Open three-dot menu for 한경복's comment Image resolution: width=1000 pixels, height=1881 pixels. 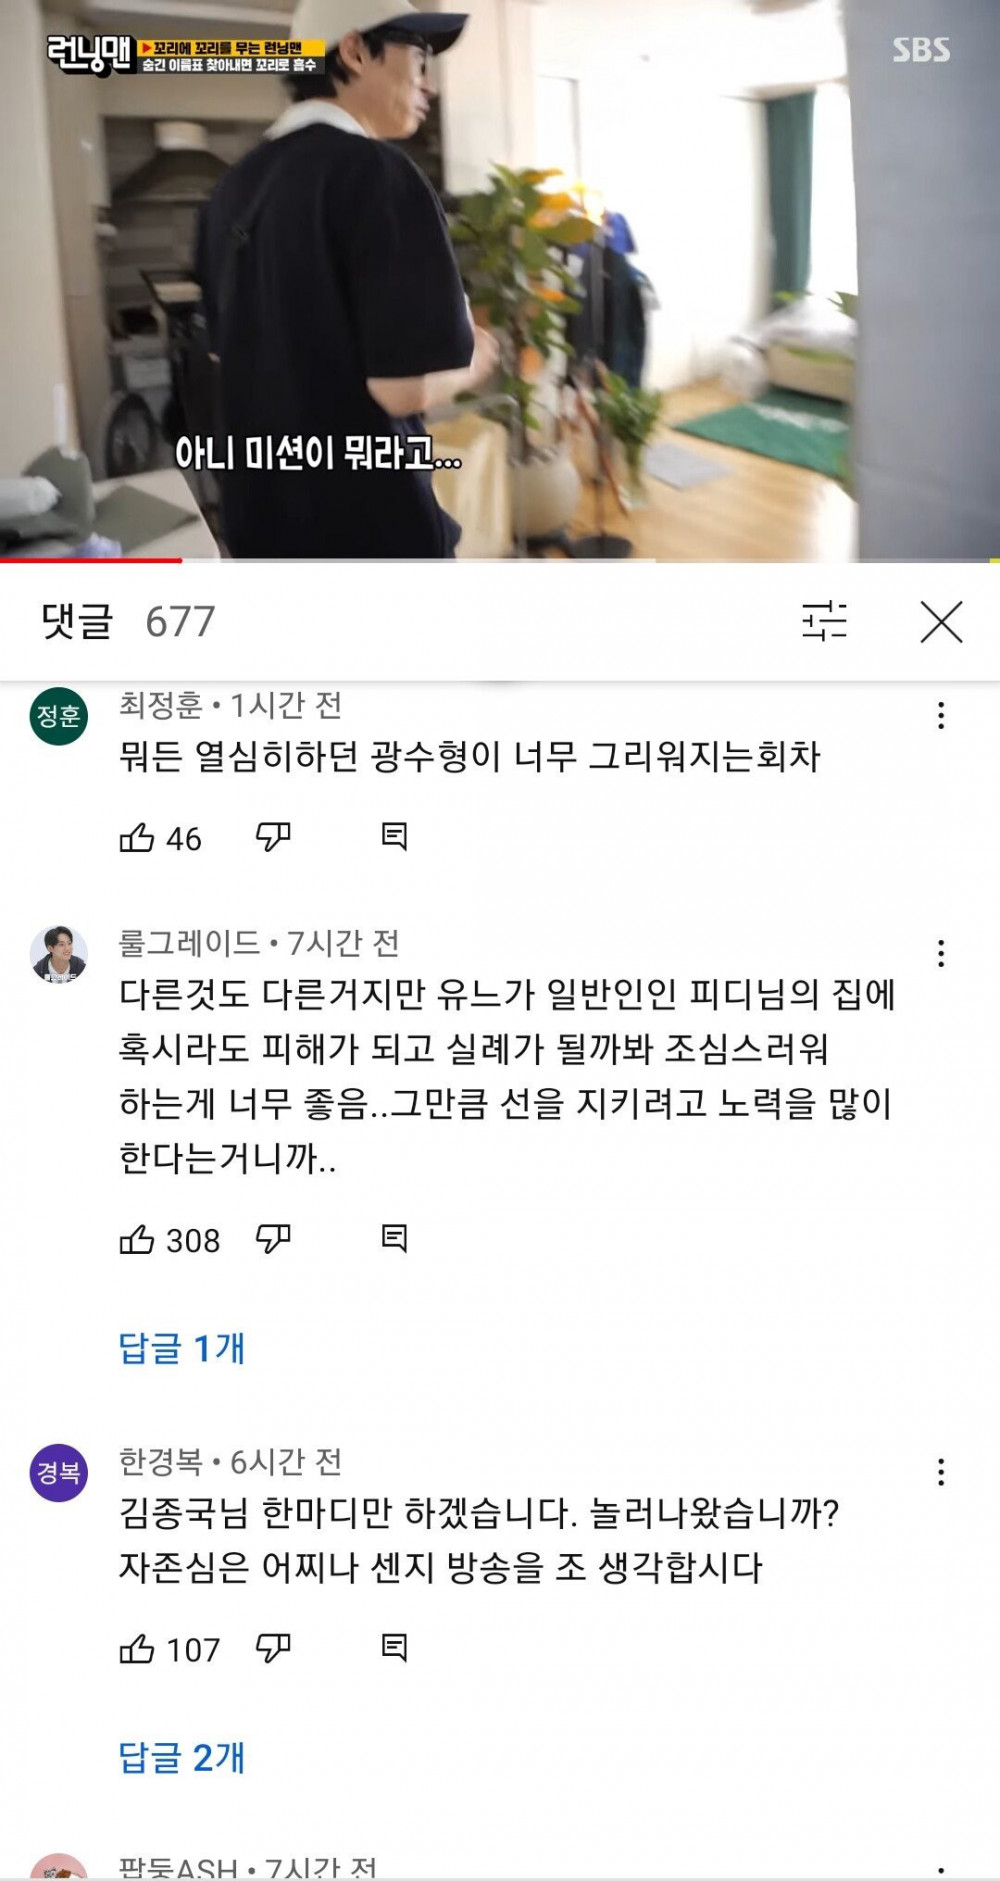941,1471
